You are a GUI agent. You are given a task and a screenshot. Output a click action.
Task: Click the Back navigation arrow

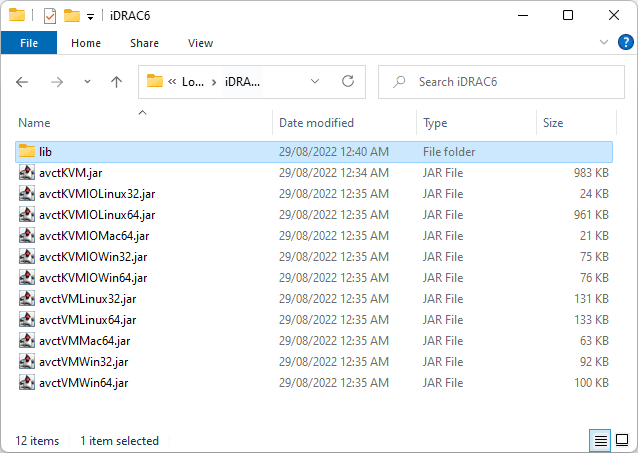tap(22, 82)
